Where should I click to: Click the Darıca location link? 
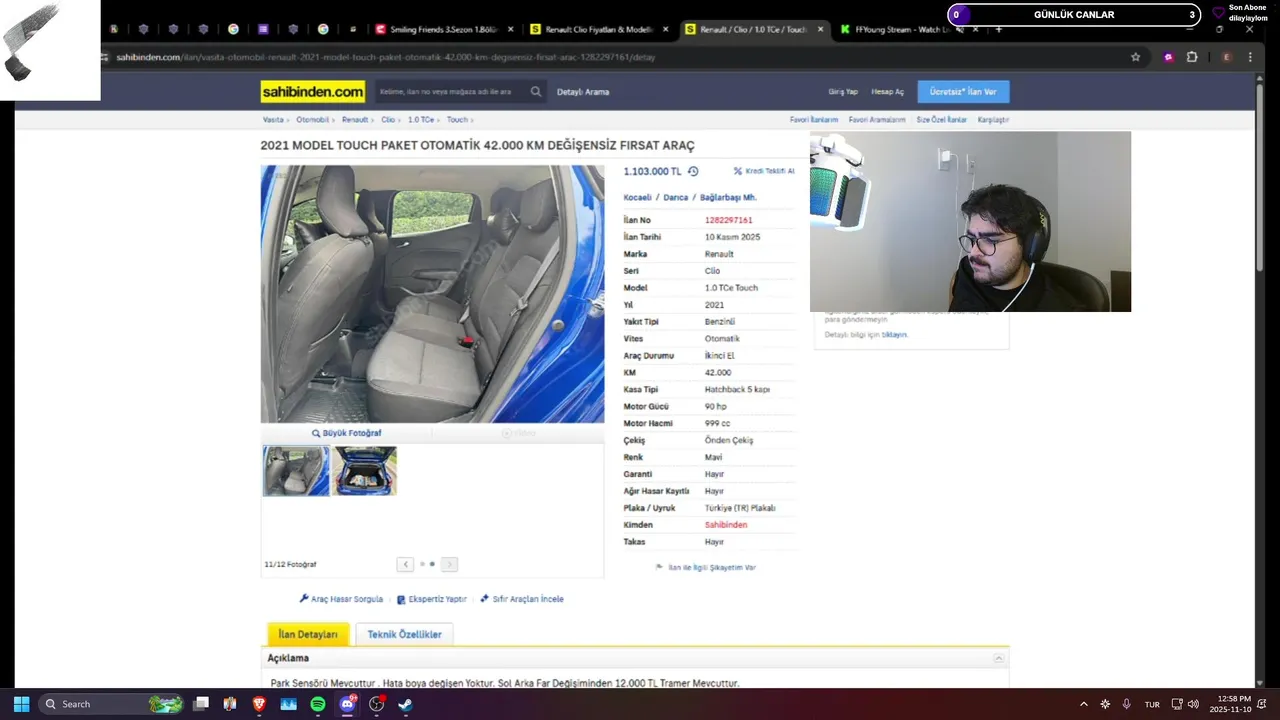click(x=676, y=197)
